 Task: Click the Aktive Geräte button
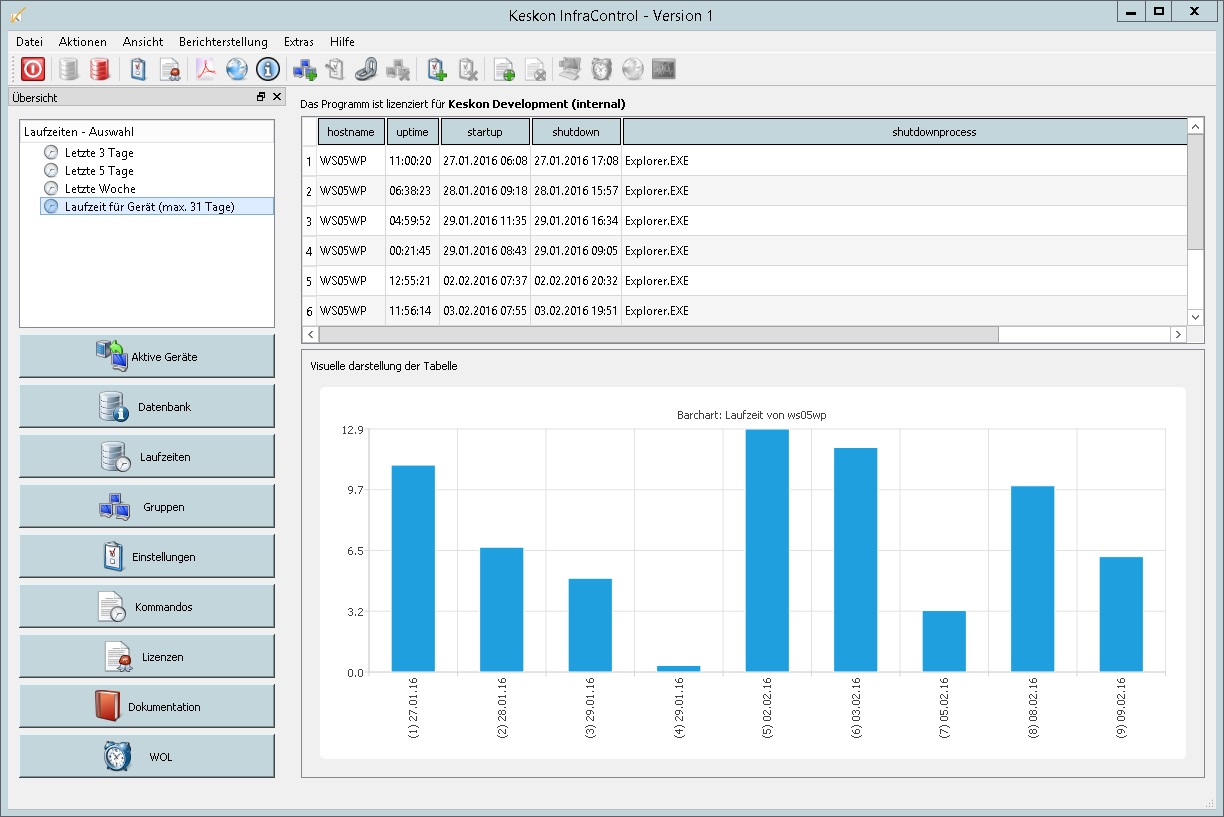pyautogui.click(x=147, y=357)
